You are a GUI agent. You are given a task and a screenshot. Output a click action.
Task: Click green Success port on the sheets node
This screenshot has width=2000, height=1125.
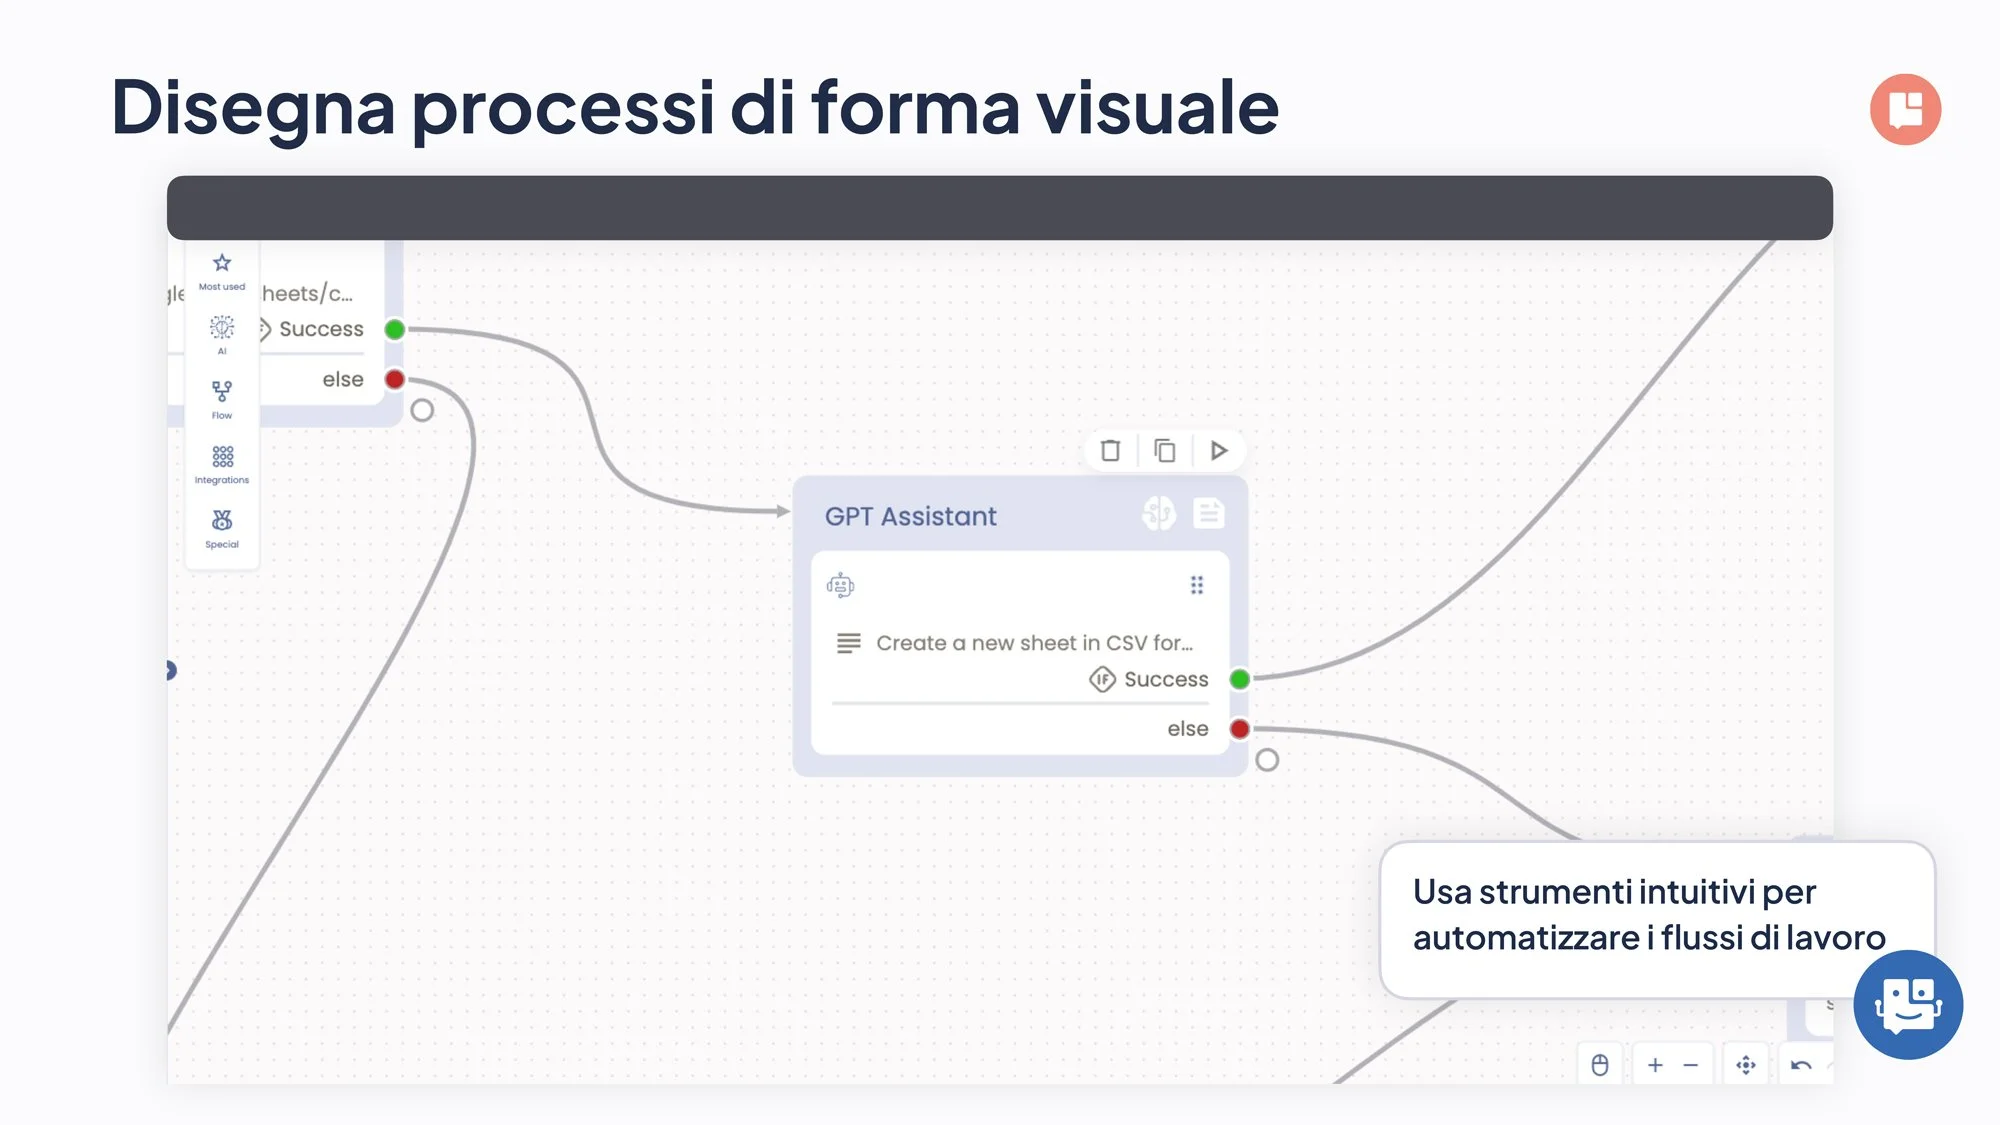[x=395, y=329]
